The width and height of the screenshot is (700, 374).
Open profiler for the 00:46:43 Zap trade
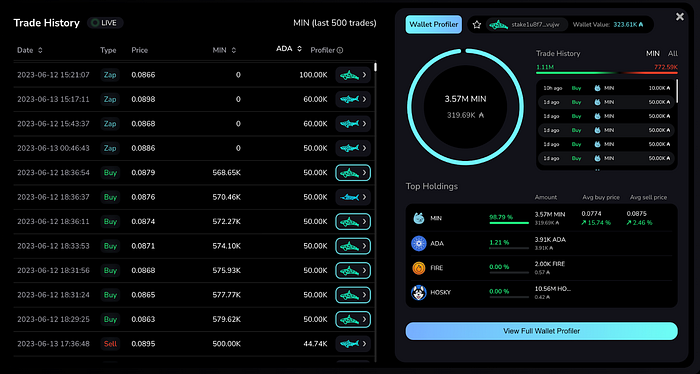click(353, 148)
